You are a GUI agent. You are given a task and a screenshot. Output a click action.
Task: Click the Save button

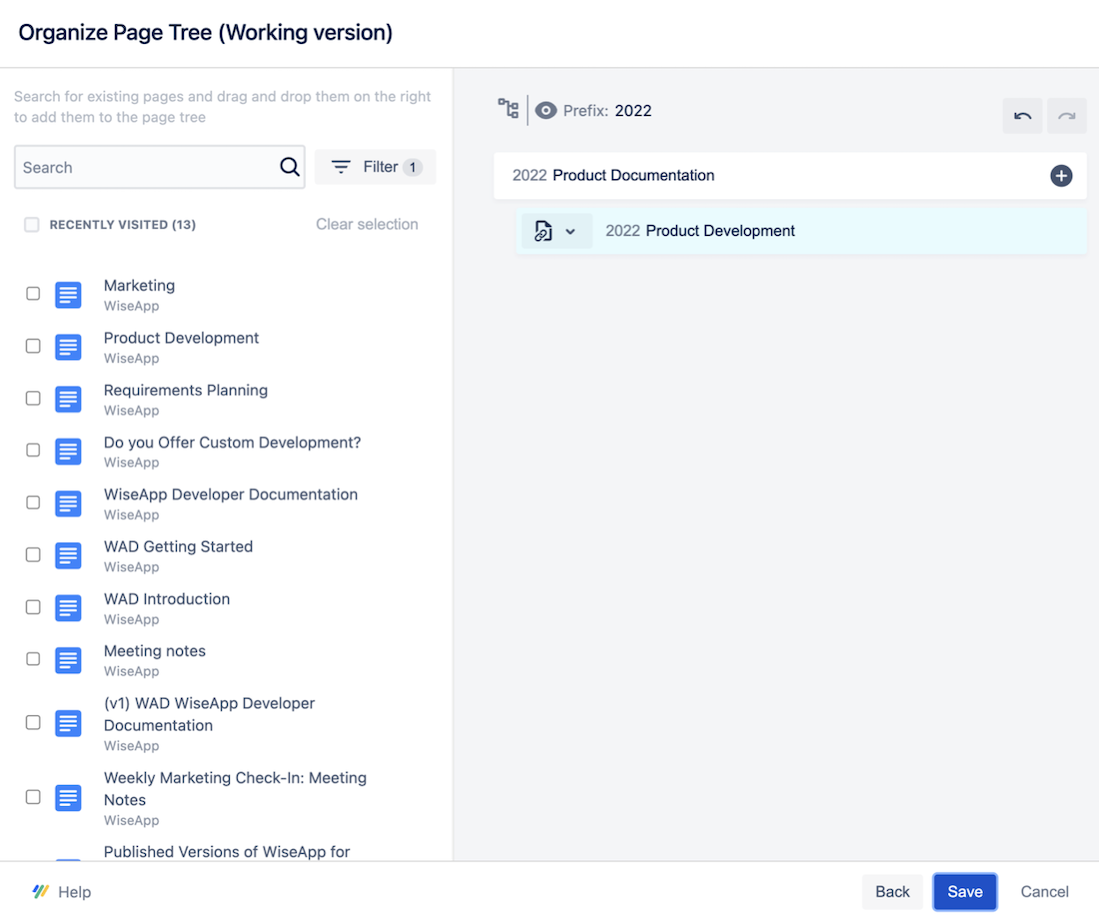pyautogui.click(x=964, y=891)
